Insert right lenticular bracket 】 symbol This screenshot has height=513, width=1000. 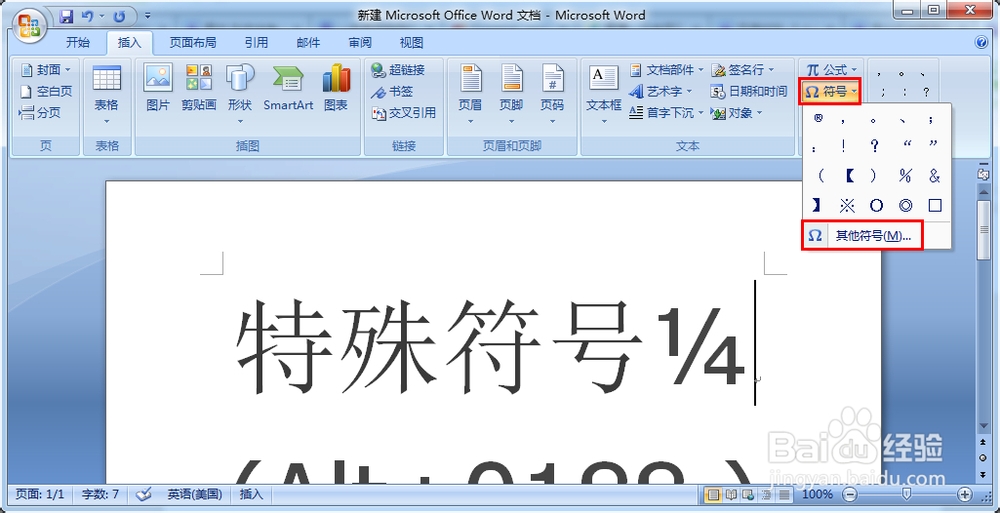[x=817, y=205]
